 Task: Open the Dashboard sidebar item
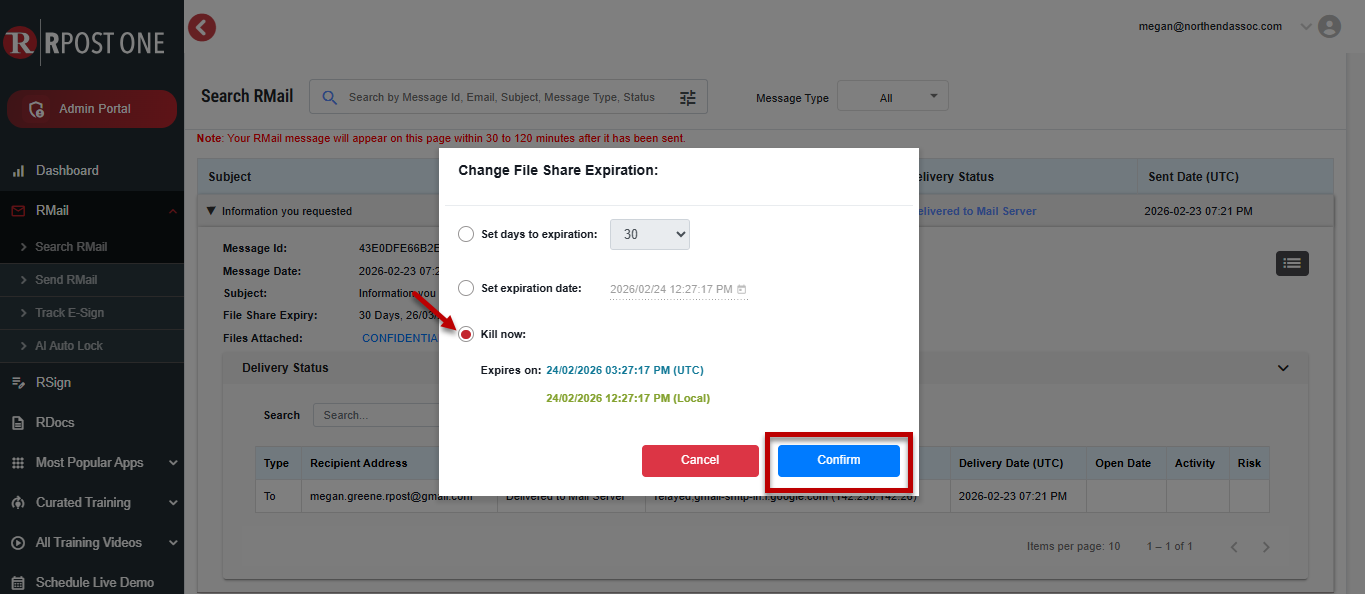click(x=67, y=171)
